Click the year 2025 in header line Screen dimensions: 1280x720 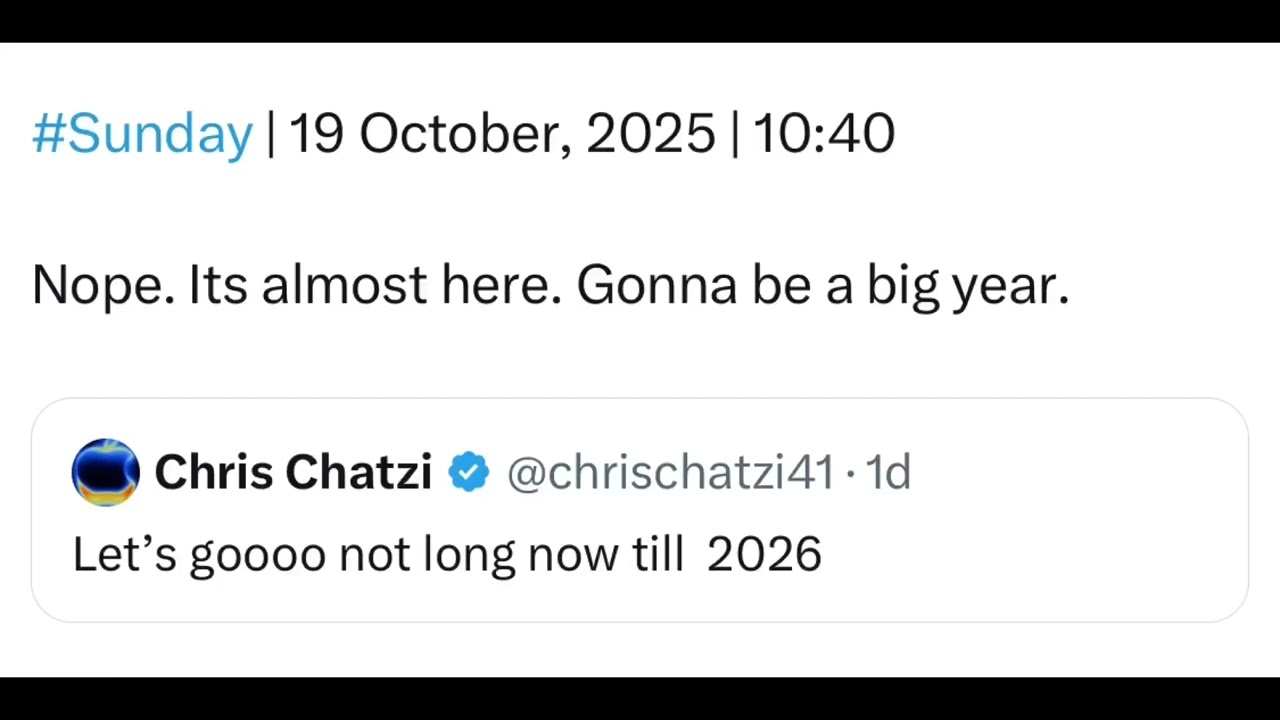(x=651, y=133)
